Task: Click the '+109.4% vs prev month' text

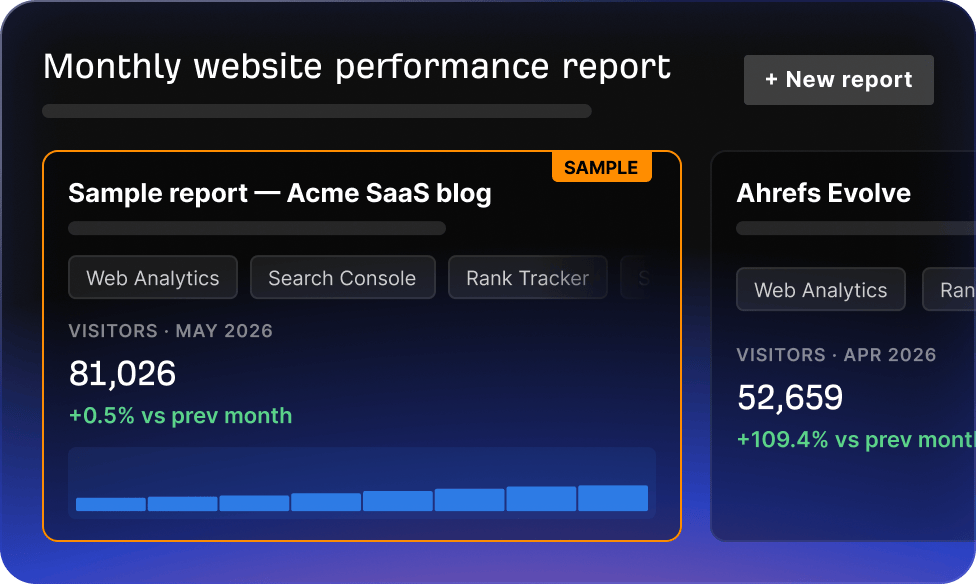Action: 856,440
